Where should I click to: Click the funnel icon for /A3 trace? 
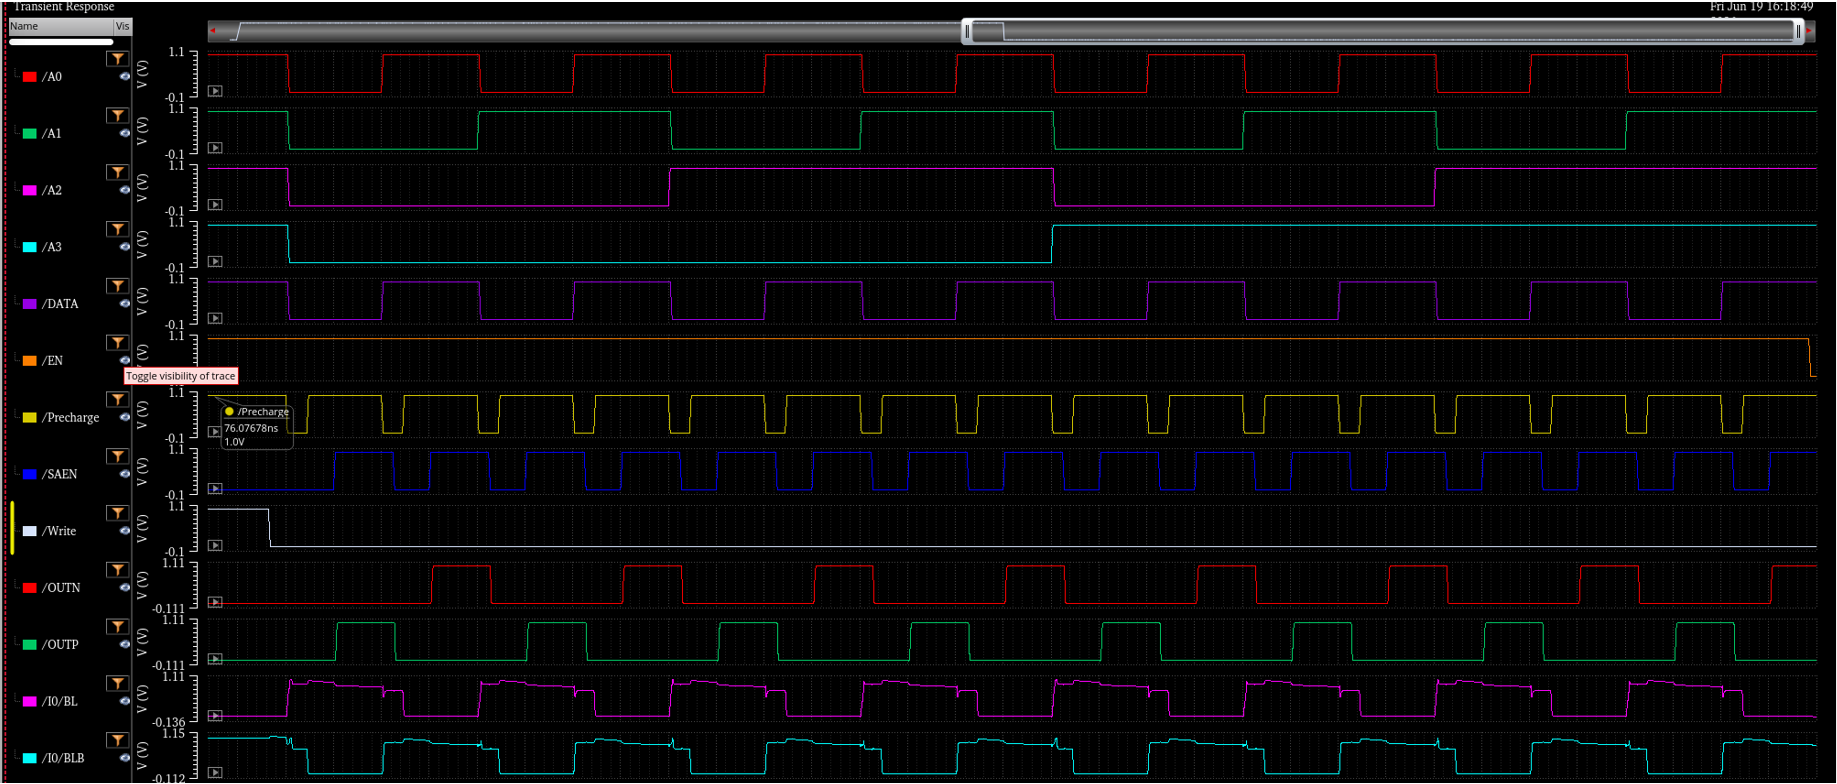pyautogui.click(x=118, y=230)
